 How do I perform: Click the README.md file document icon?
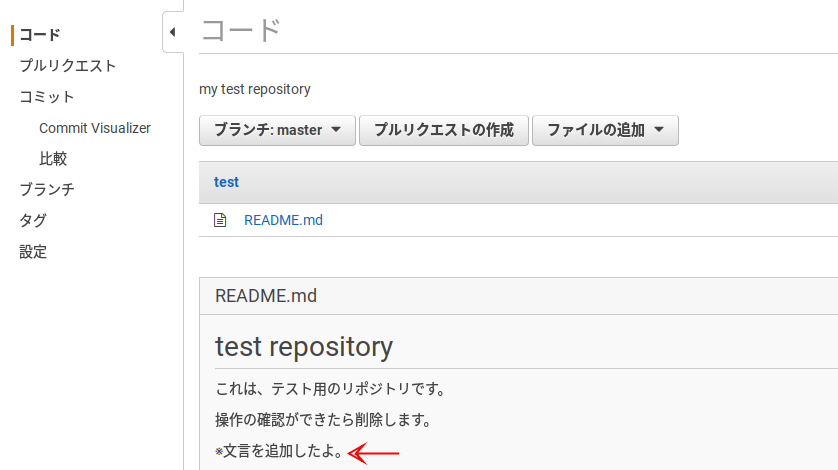click(220, 220)
